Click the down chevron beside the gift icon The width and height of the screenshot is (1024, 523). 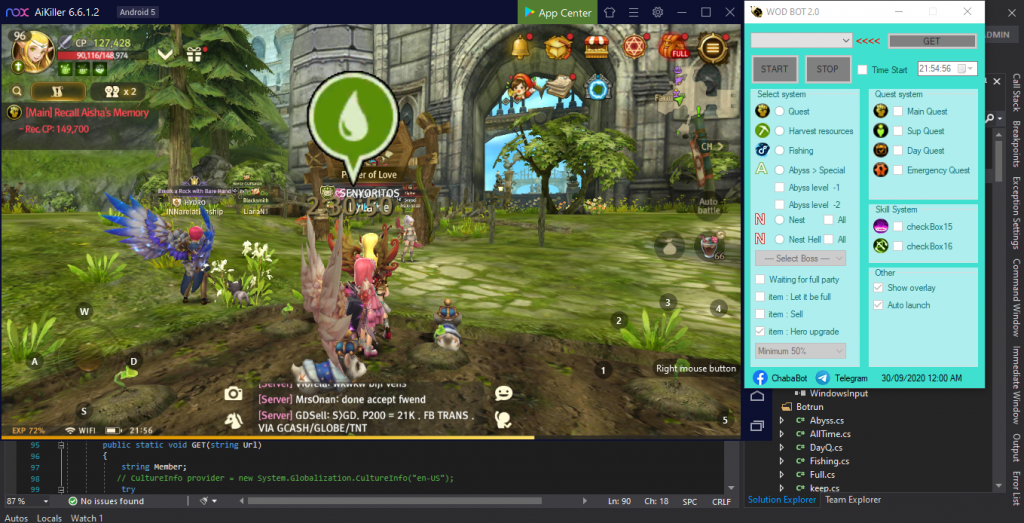click(x=165, y=55)
